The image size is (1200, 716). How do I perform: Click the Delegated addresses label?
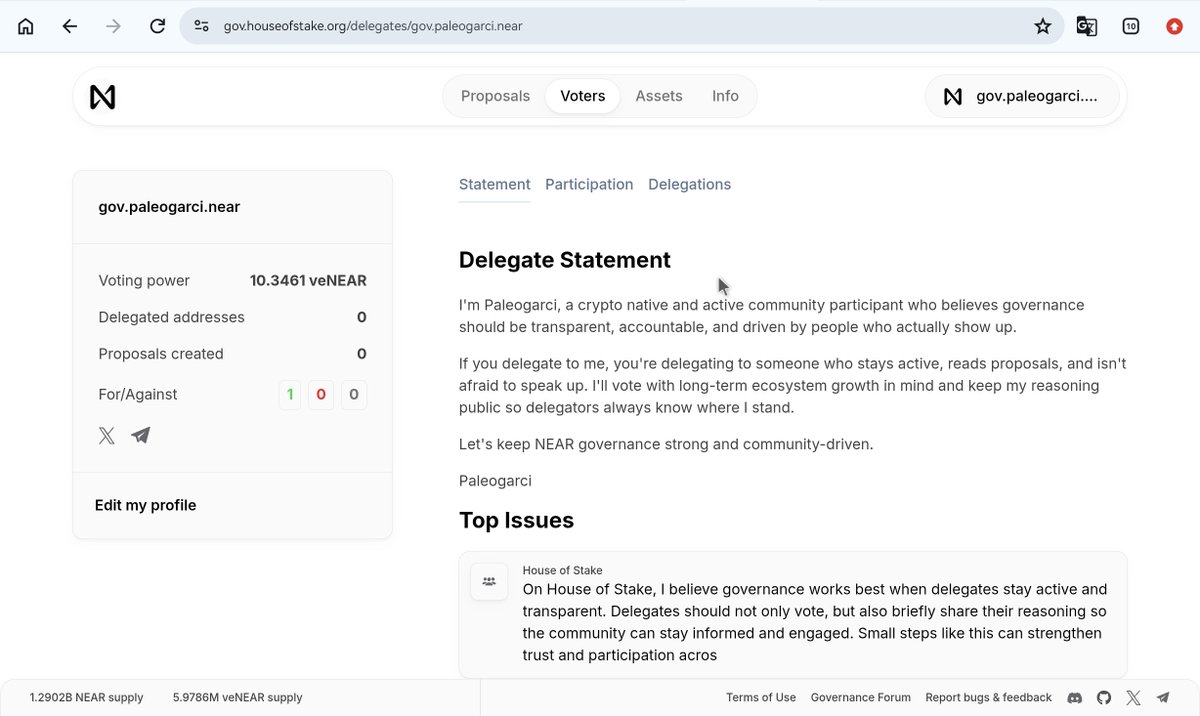(171, 317)
